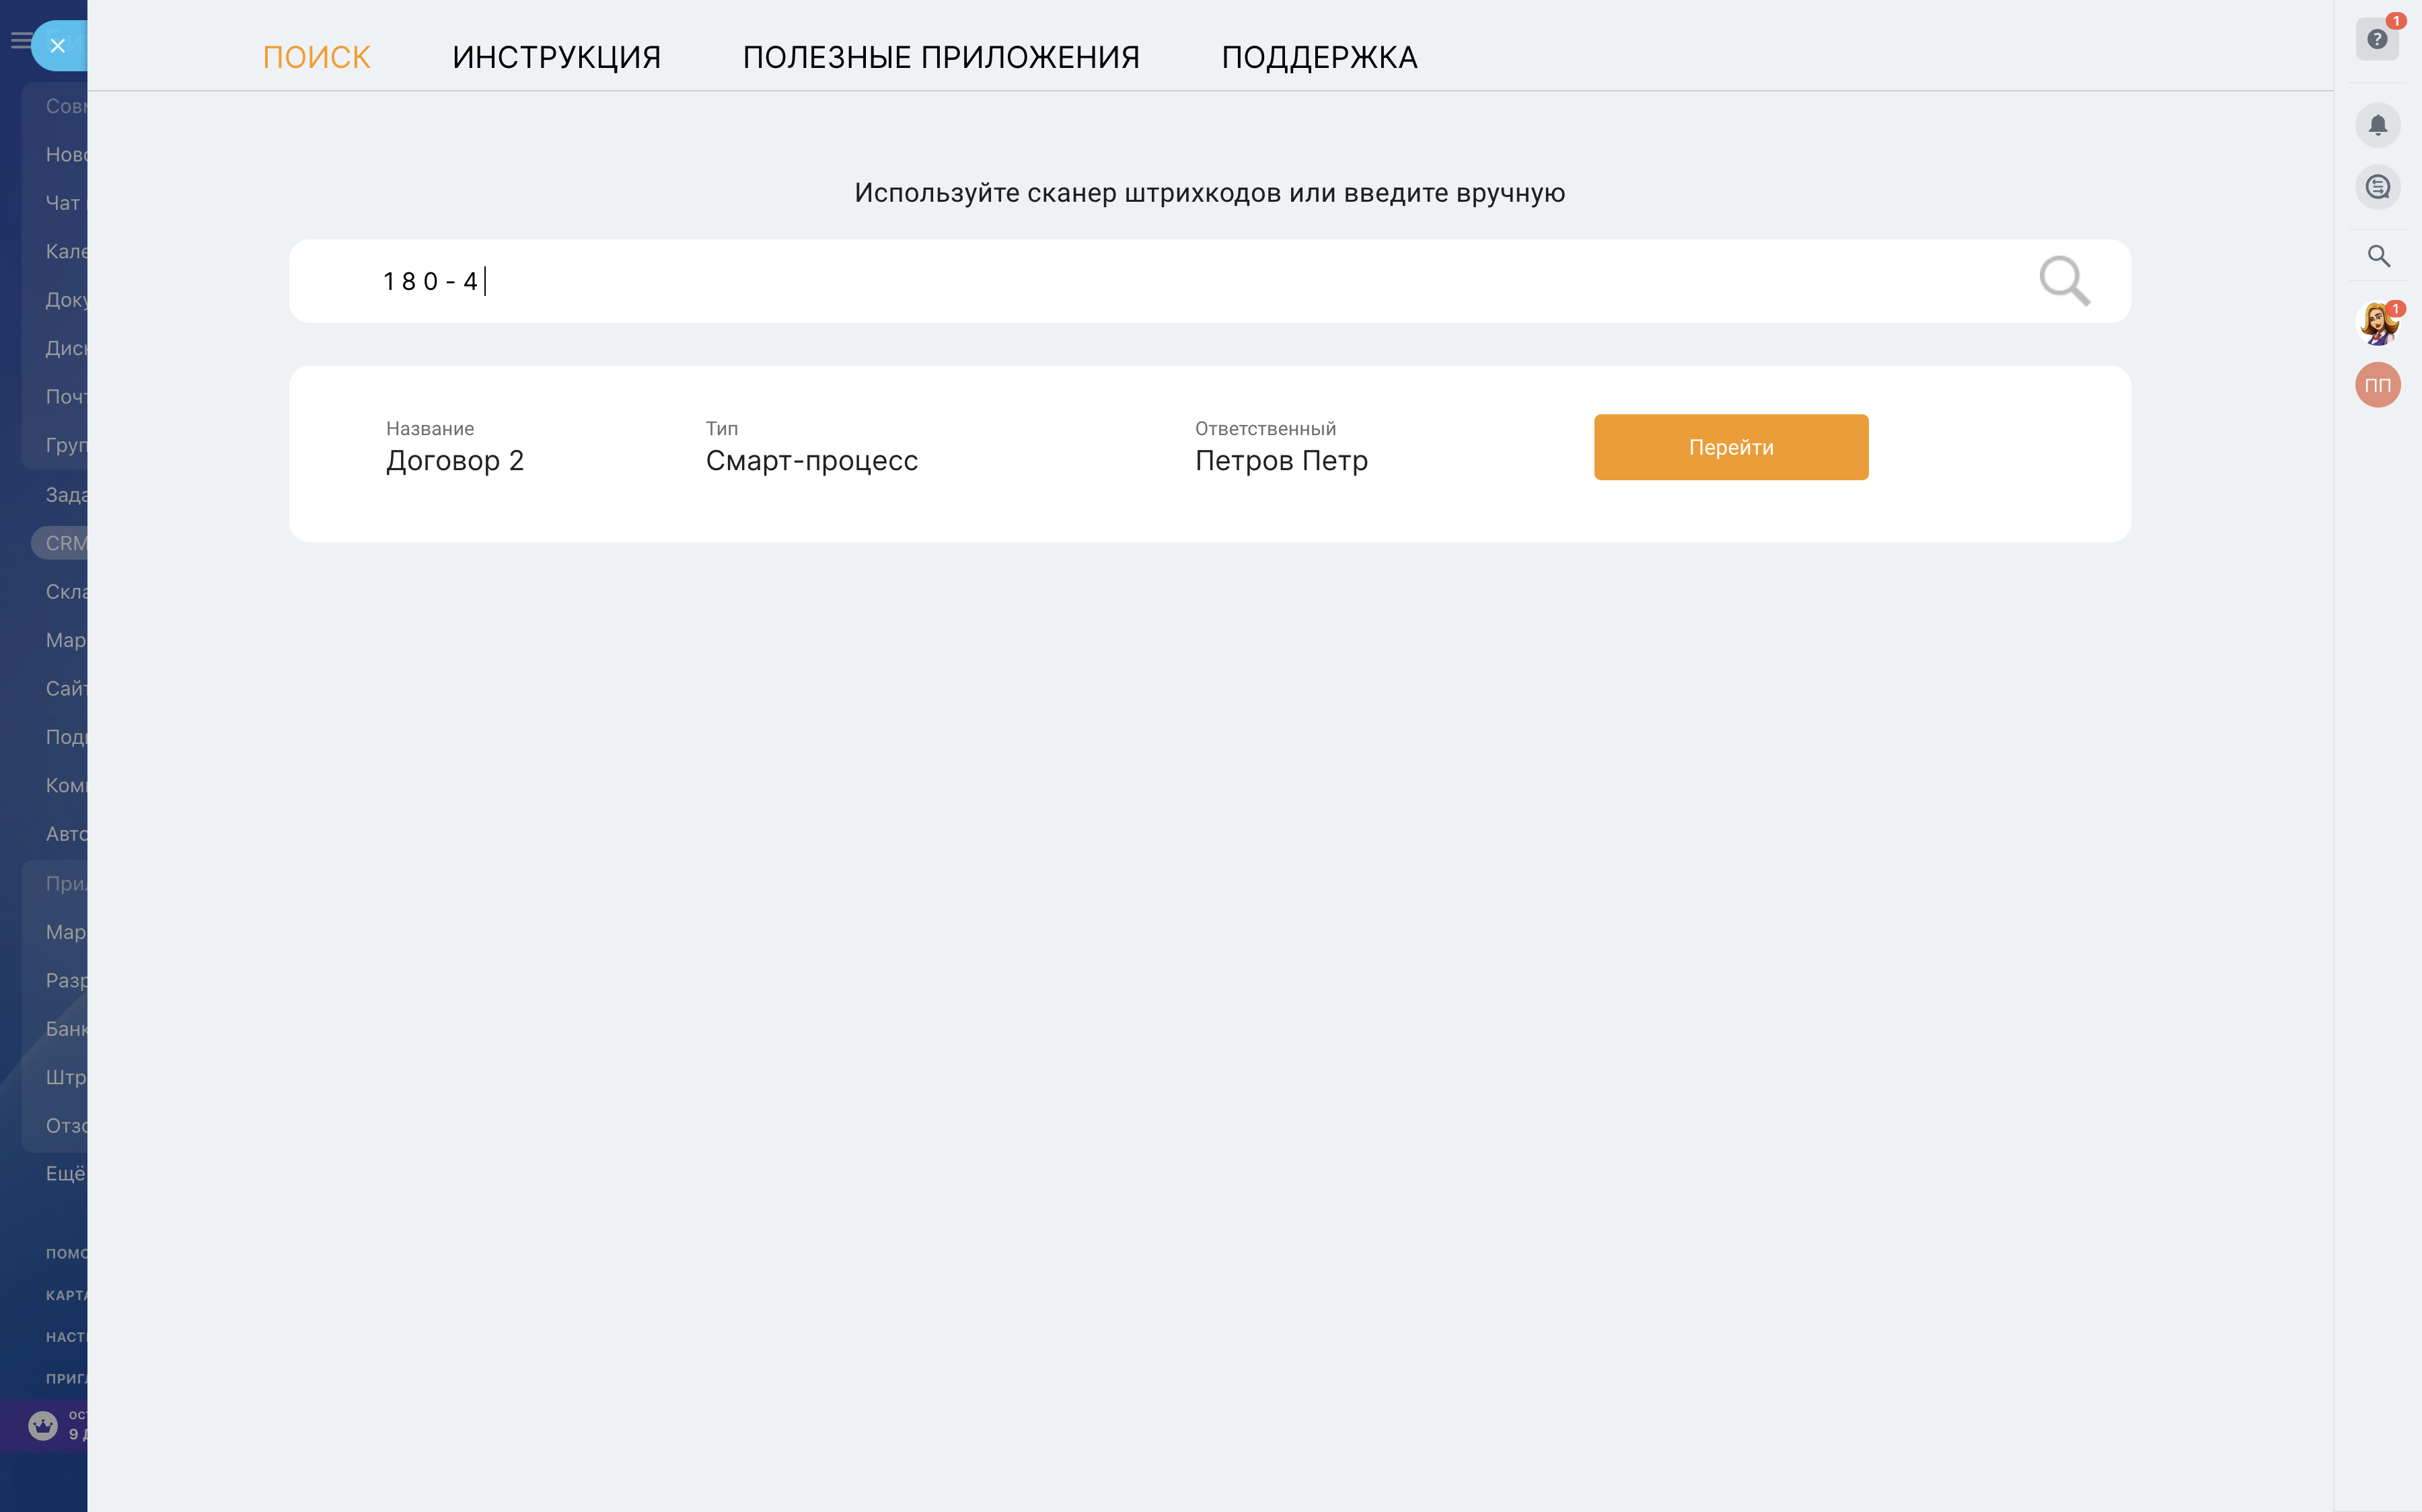Click the right panel search magnifier icon
The image size is (2422, 1512).
[x=2378, y=256]
